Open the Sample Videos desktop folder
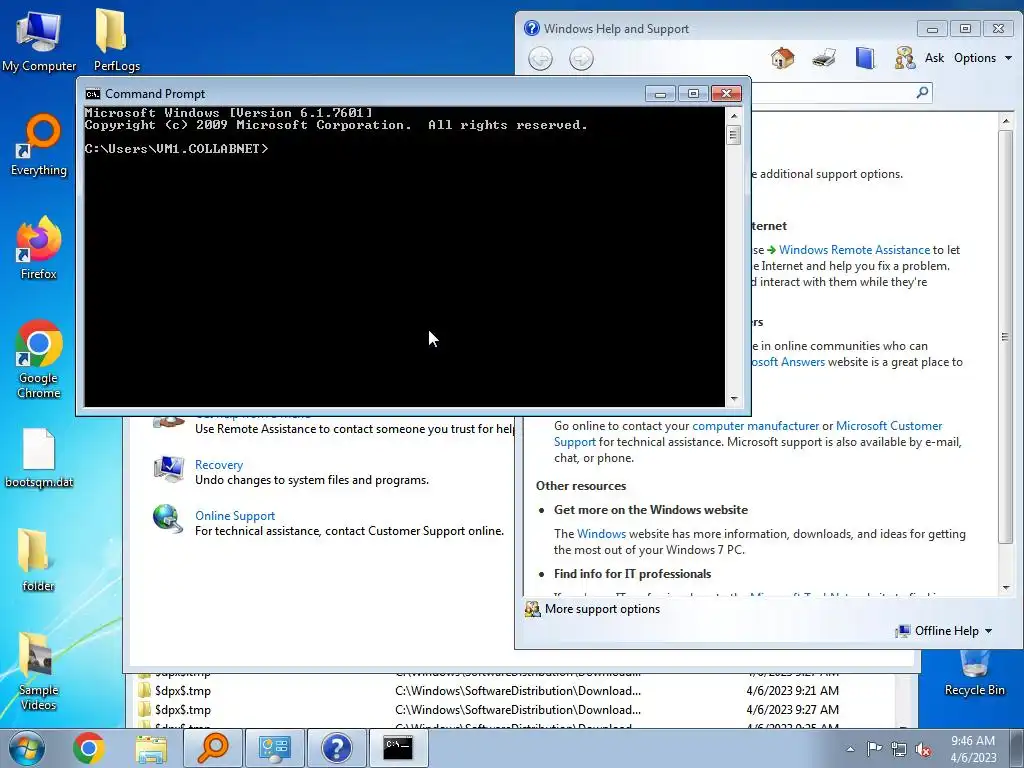 39,671
